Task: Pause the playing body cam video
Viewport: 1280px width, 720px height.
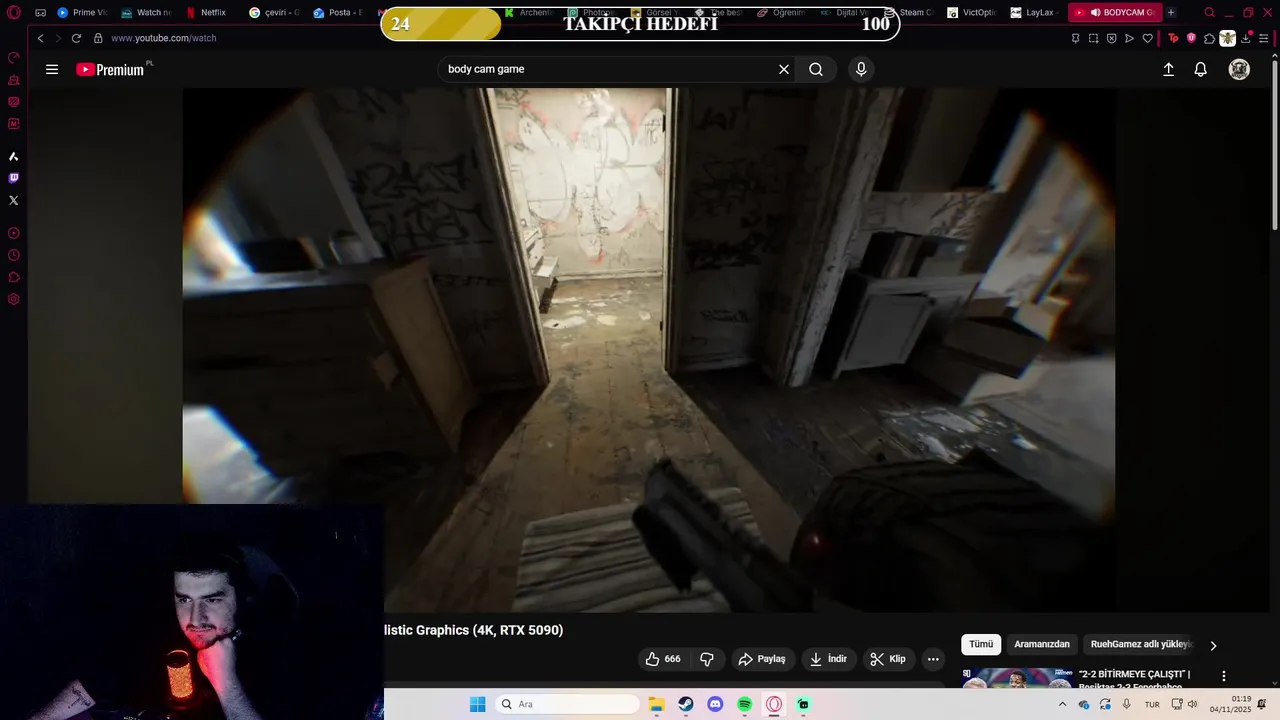Action: pyautogui.click(x=648, y=350)
